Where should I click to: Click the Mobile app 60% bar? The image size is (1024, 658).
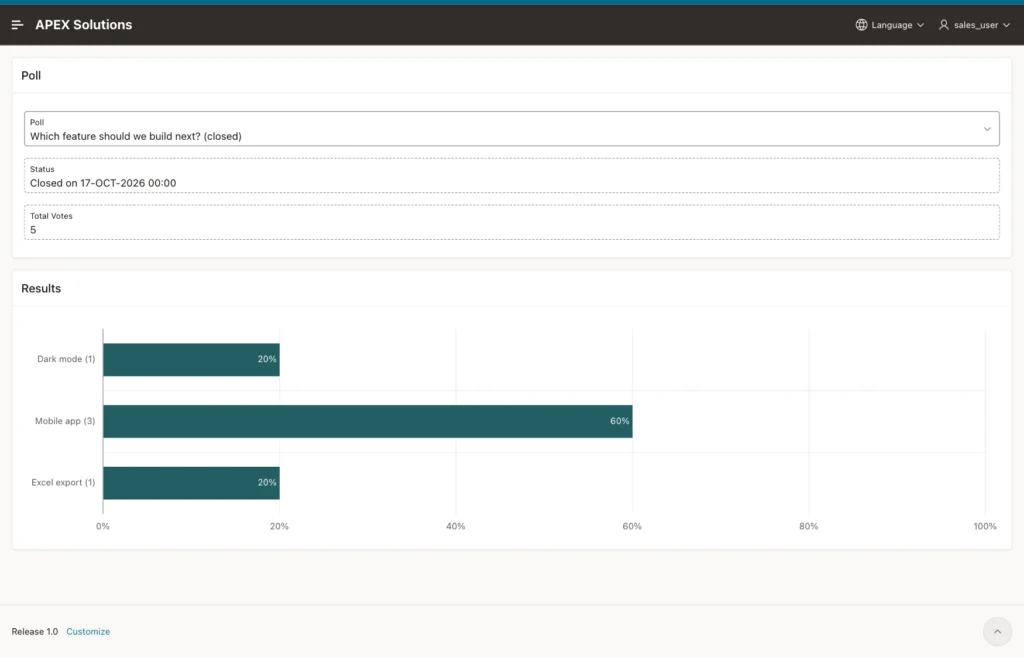click(x=368, y=421)
